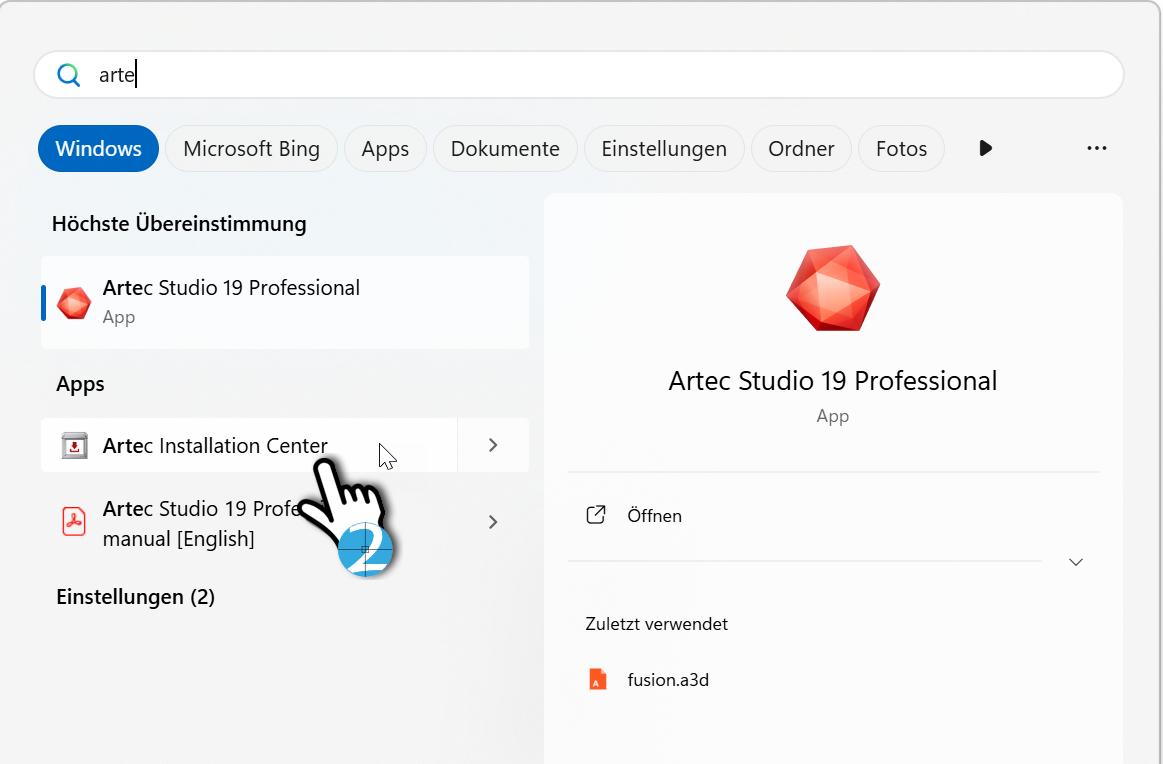Expand the Einstellungen (2) results group

click(x=136, y=596)
